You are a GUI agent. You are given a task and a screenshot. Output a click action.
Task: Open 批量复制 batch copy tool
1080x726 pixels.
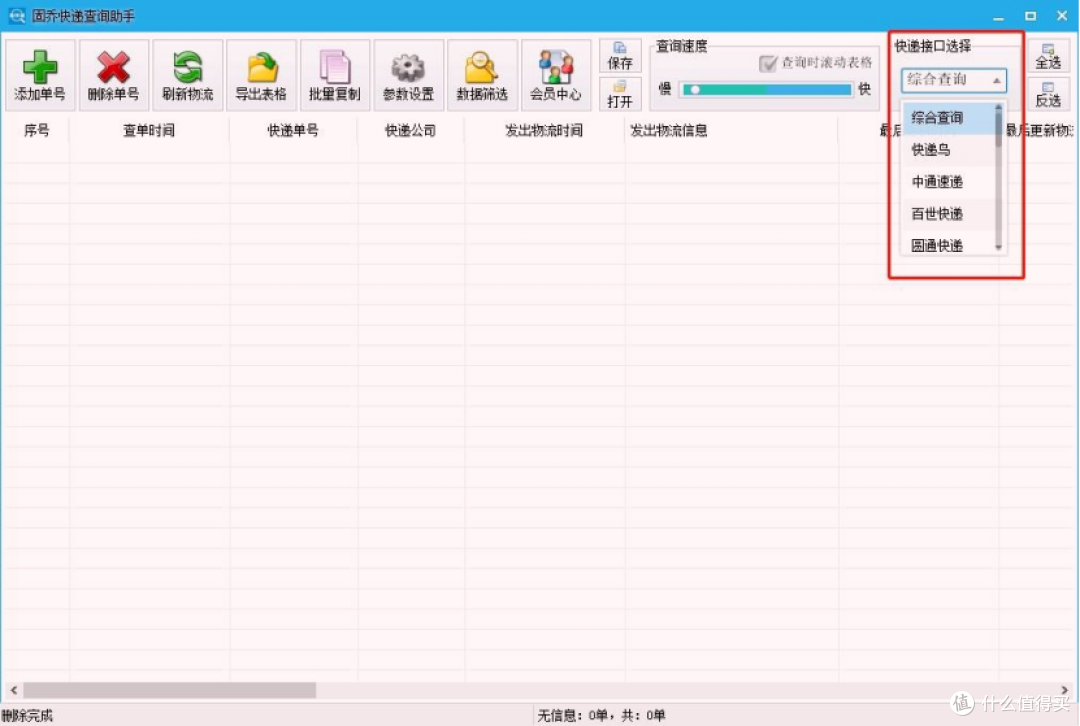(x=335, y=74)
